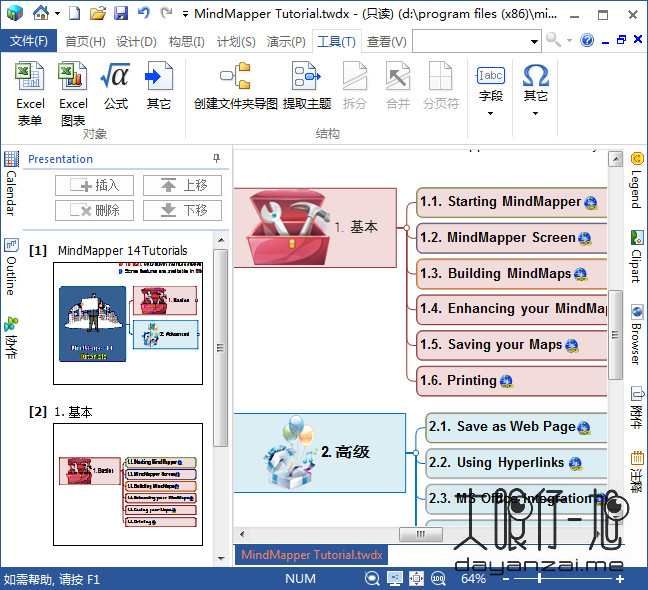Image resolution: width=648 pixels, height=590 pixels.
Task: Switch to the 查看(V) ribbon tab
Action: pyautogui.click(x=386, y=41)
